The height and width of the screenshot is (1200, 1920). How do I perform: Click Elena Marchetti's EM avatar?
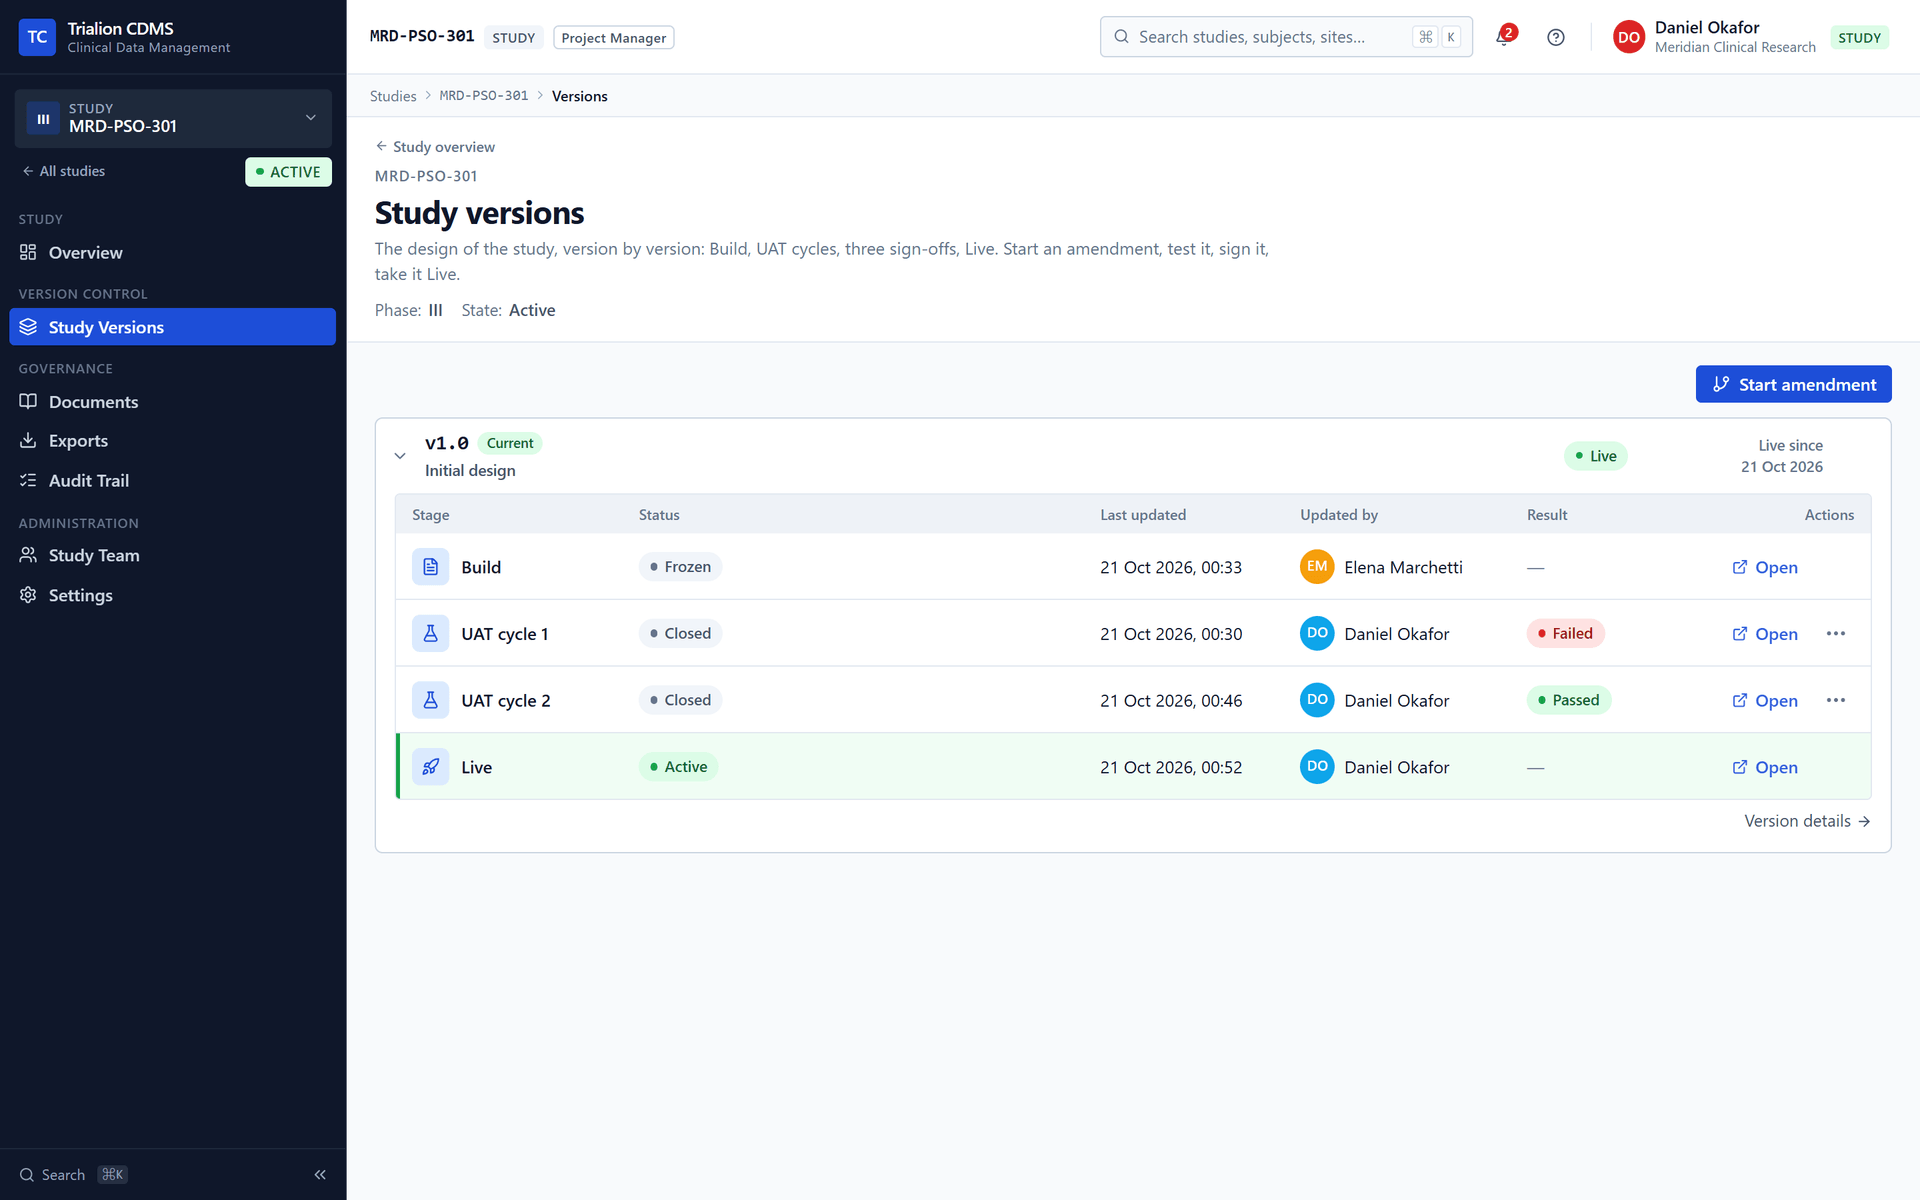tap(1317, 567)
